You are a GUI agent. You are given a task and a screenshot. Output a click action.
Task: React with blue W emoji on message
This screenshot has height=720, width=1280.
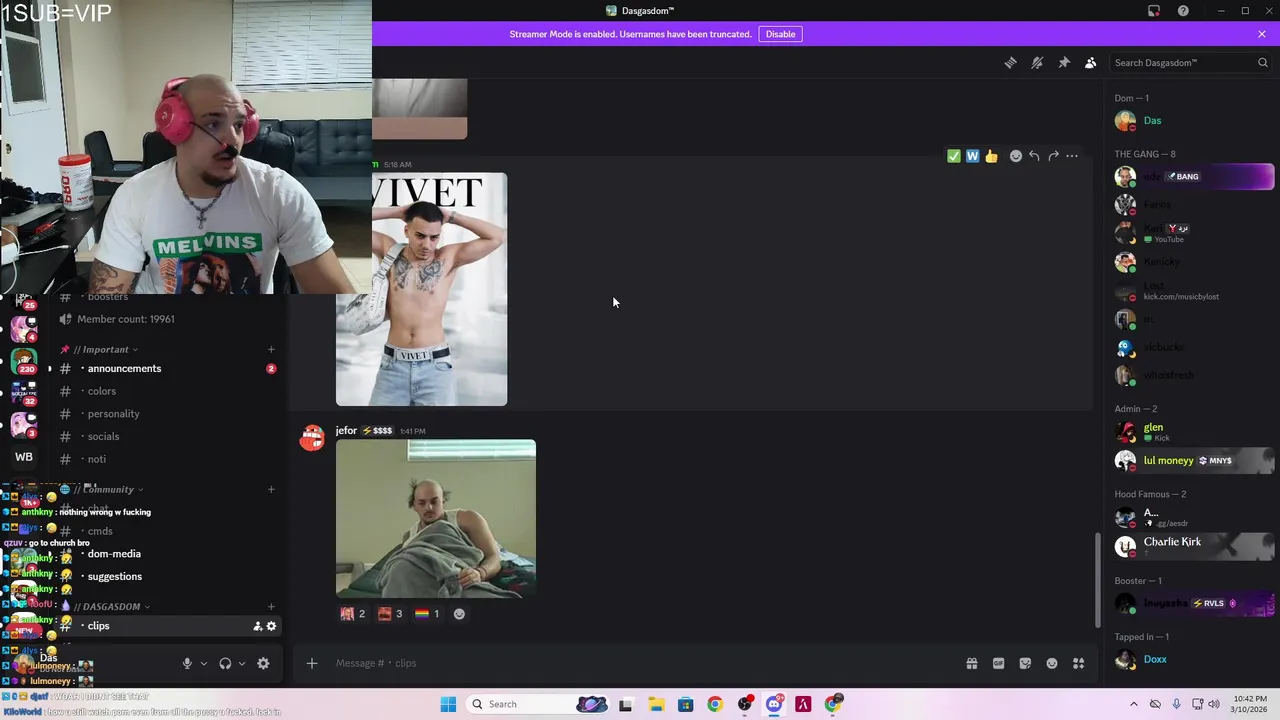(972, 156)
